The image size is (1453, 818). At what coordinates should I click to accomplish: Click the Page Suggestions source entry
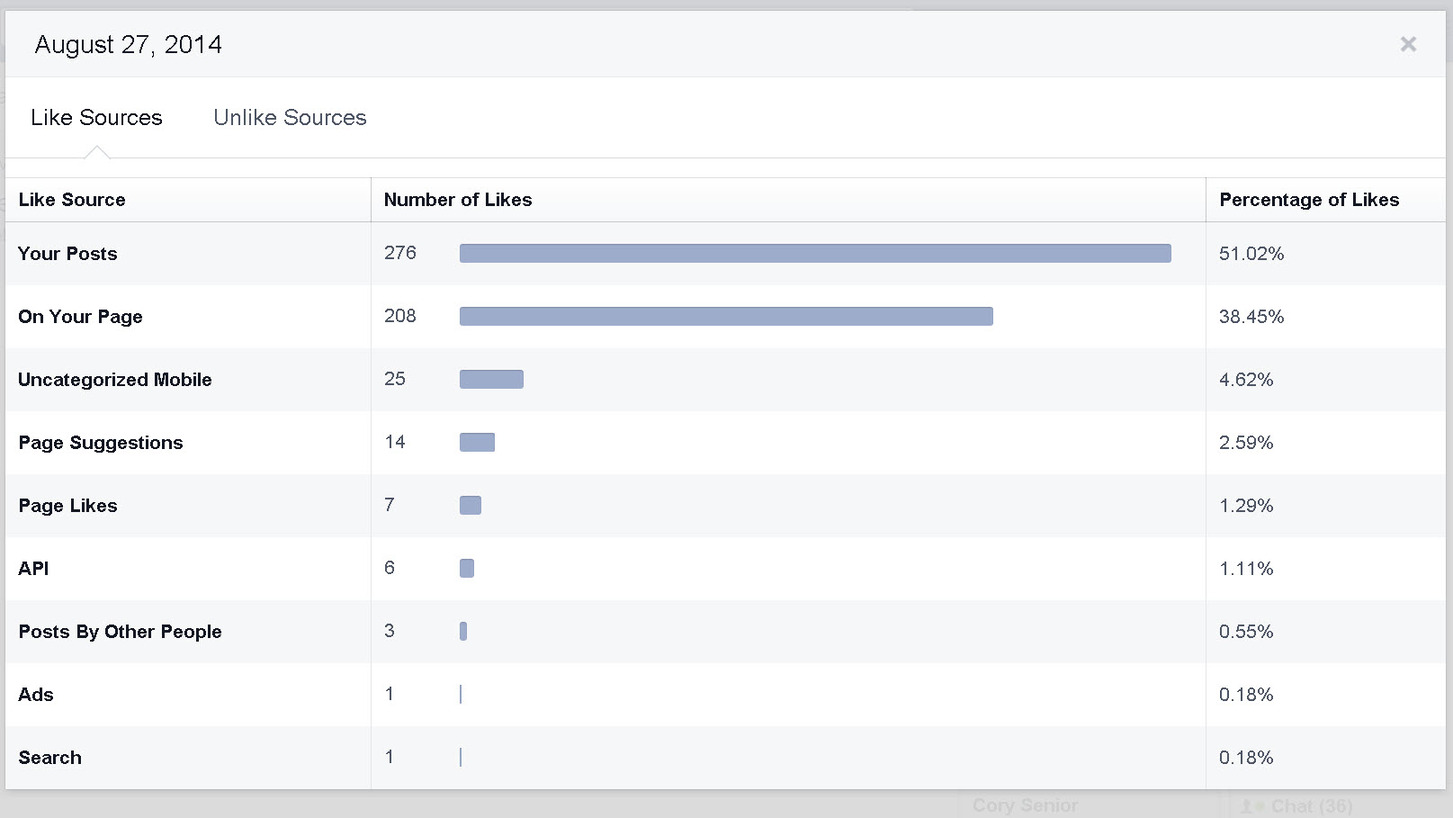click(x=100, y=442)
